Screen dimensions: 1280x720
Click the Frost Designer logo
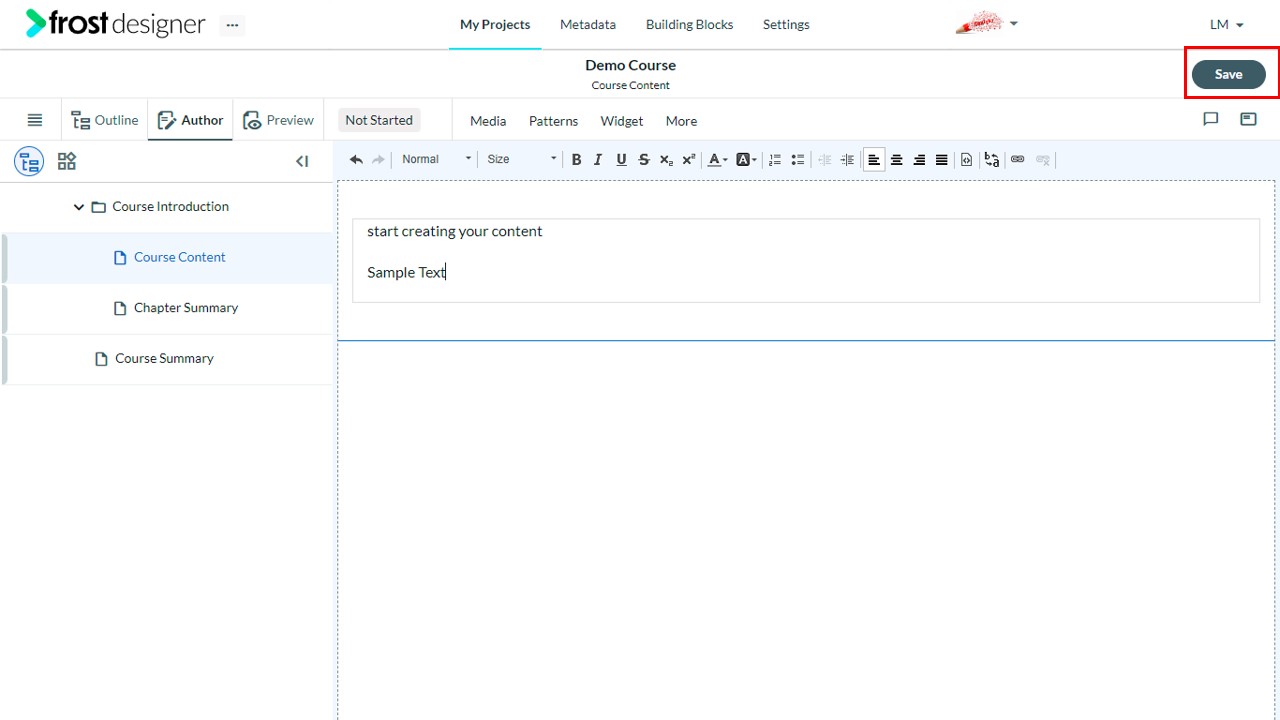pos(115,24)
